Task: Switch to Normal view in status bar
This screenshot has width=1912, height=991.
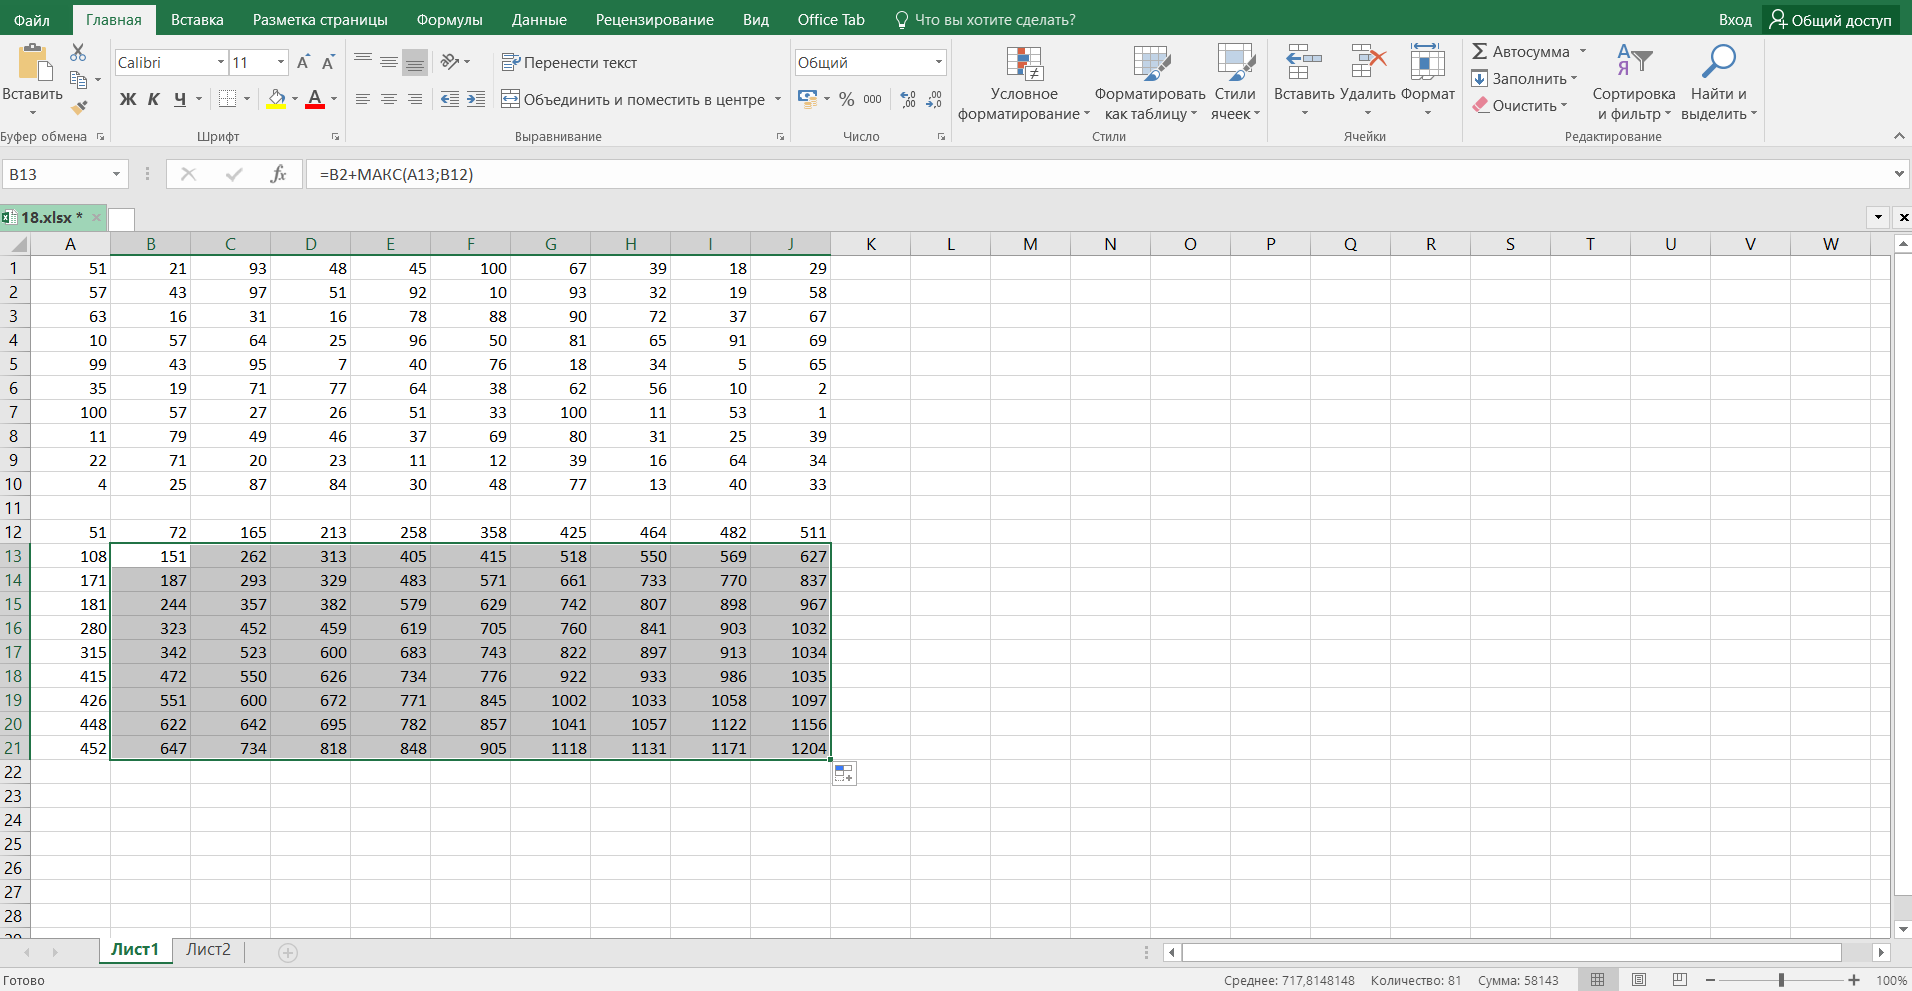Action: 1598,980
